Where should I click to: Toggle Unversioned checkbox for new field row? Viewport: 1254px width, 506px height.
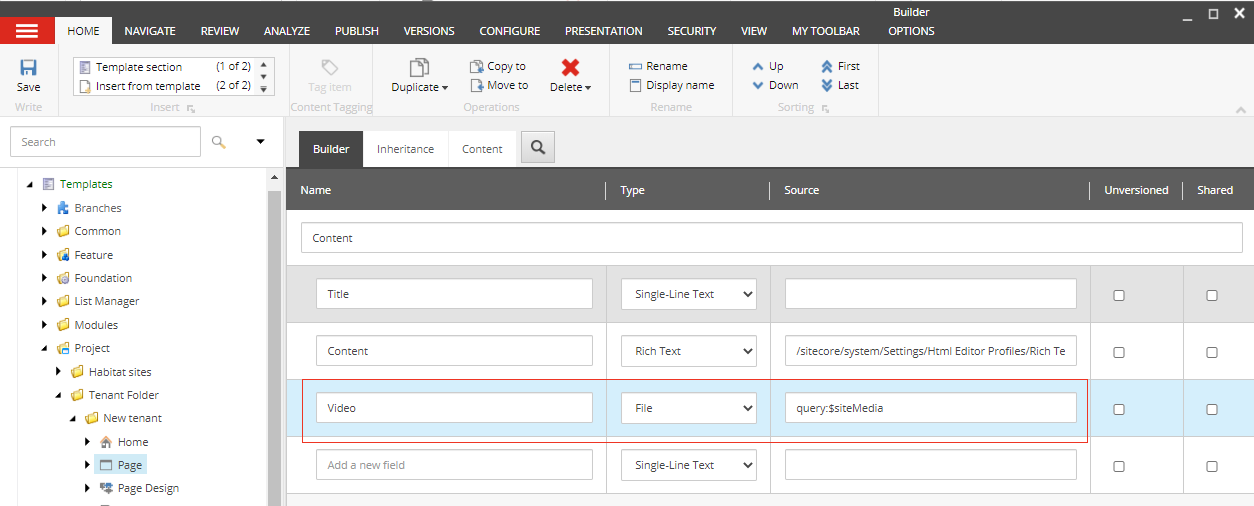tap(1119, 466)
